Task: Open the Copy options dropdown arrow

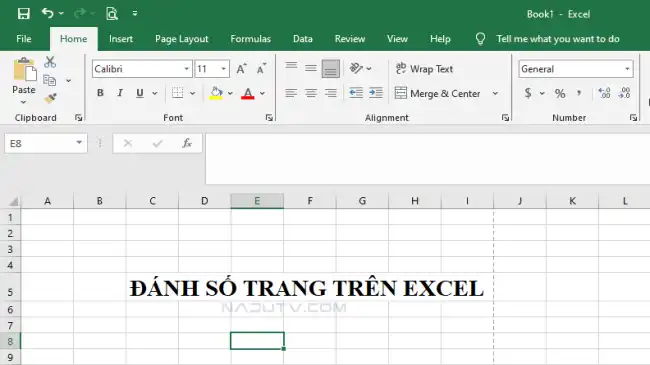Action: pos(68,80)
